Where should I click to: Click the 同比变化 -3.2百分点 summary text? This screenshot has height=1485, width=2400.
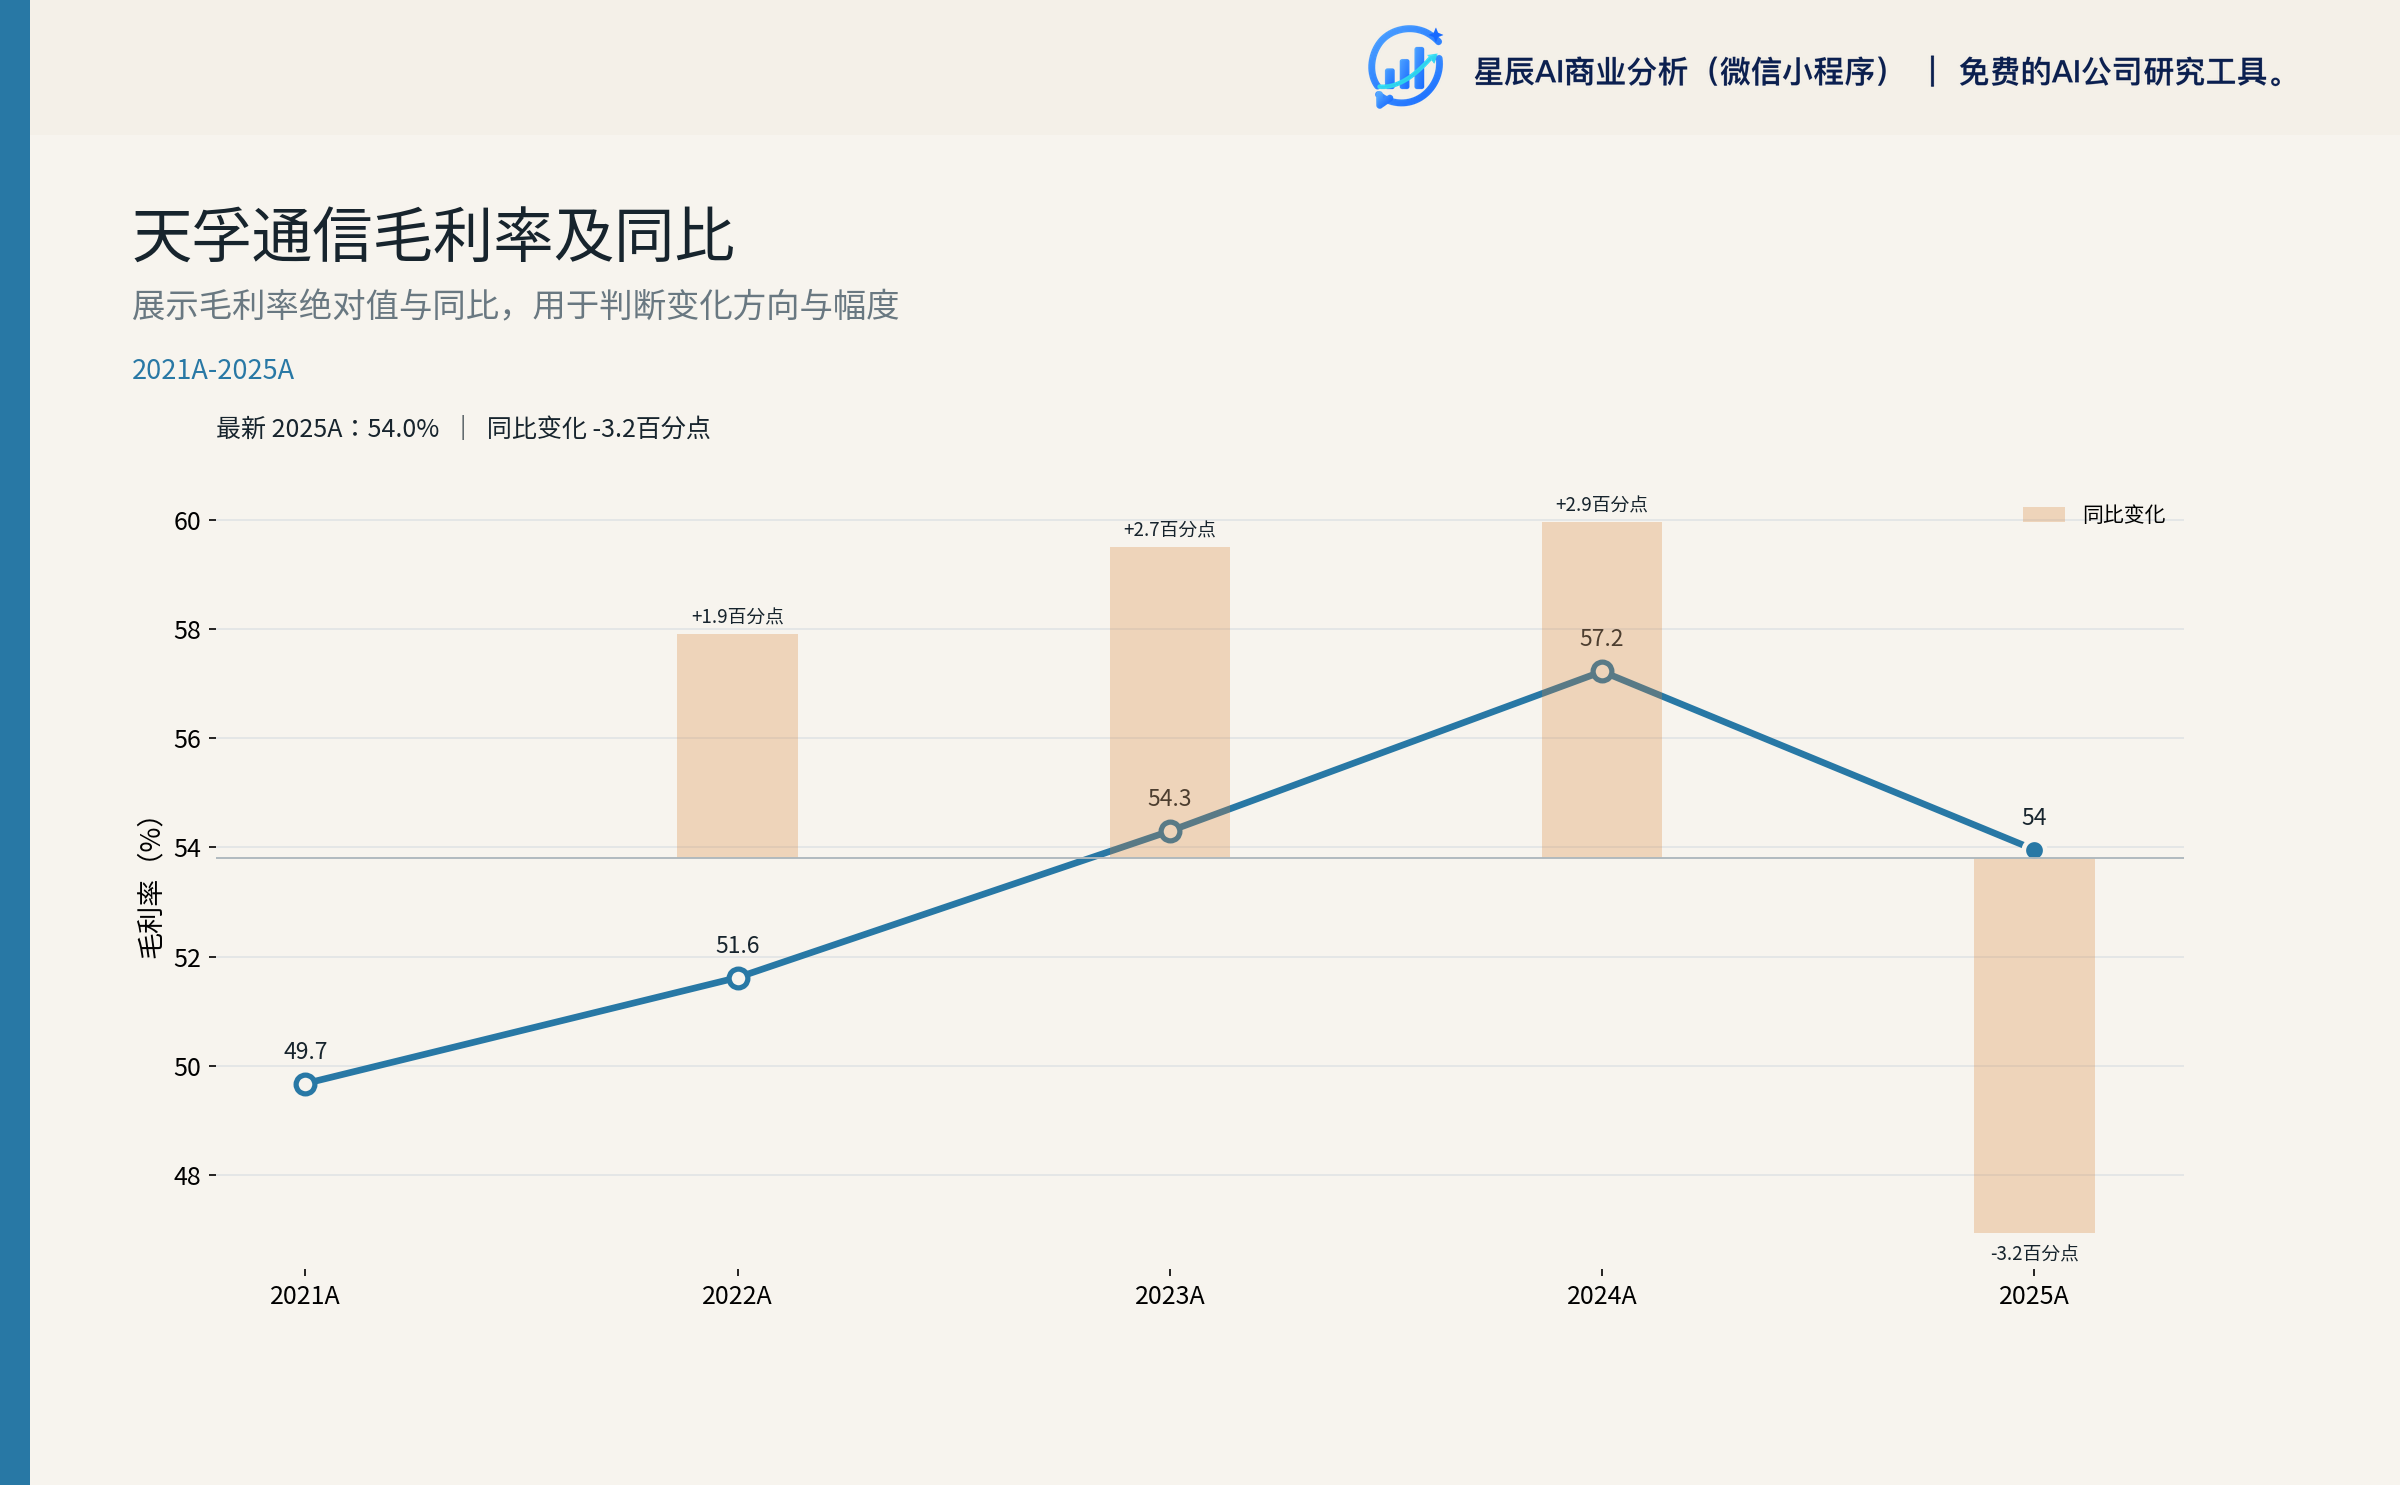(x=598, y=428)
